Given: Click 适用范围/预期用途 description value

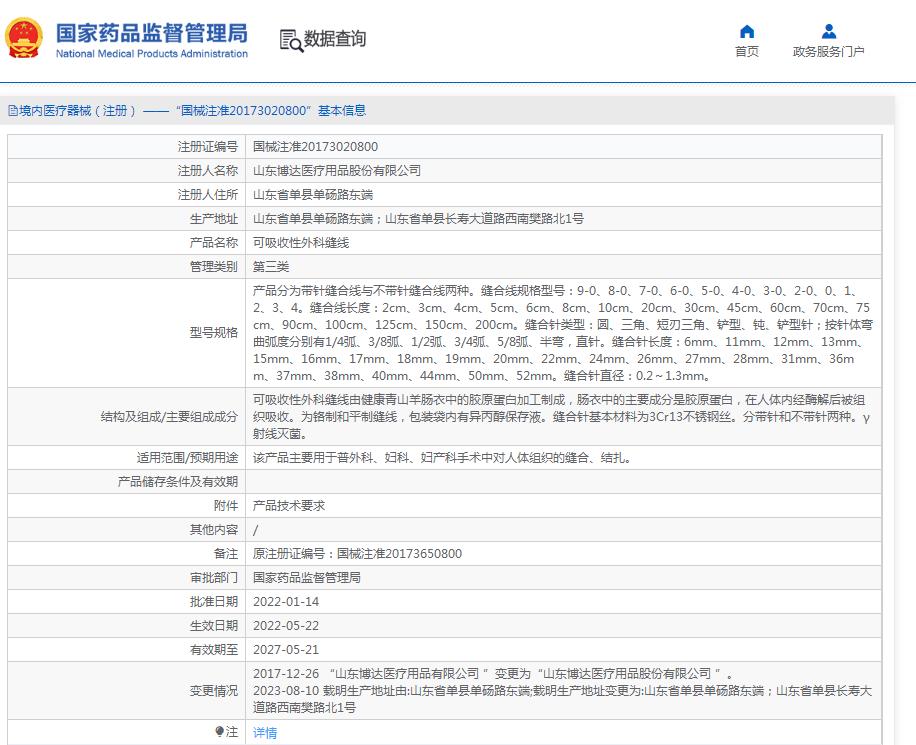Looking at the screenshot, I should pyautogui.click(x=444, y=458).
